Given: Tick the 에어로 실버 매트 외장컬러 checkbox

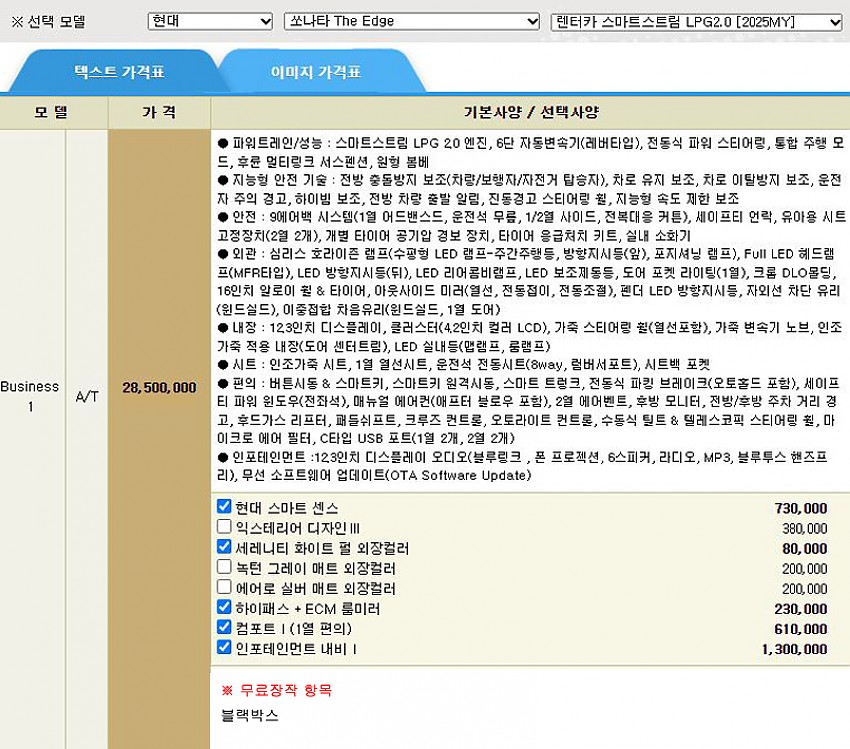Looking at the screenshot, I should point(224,587).
